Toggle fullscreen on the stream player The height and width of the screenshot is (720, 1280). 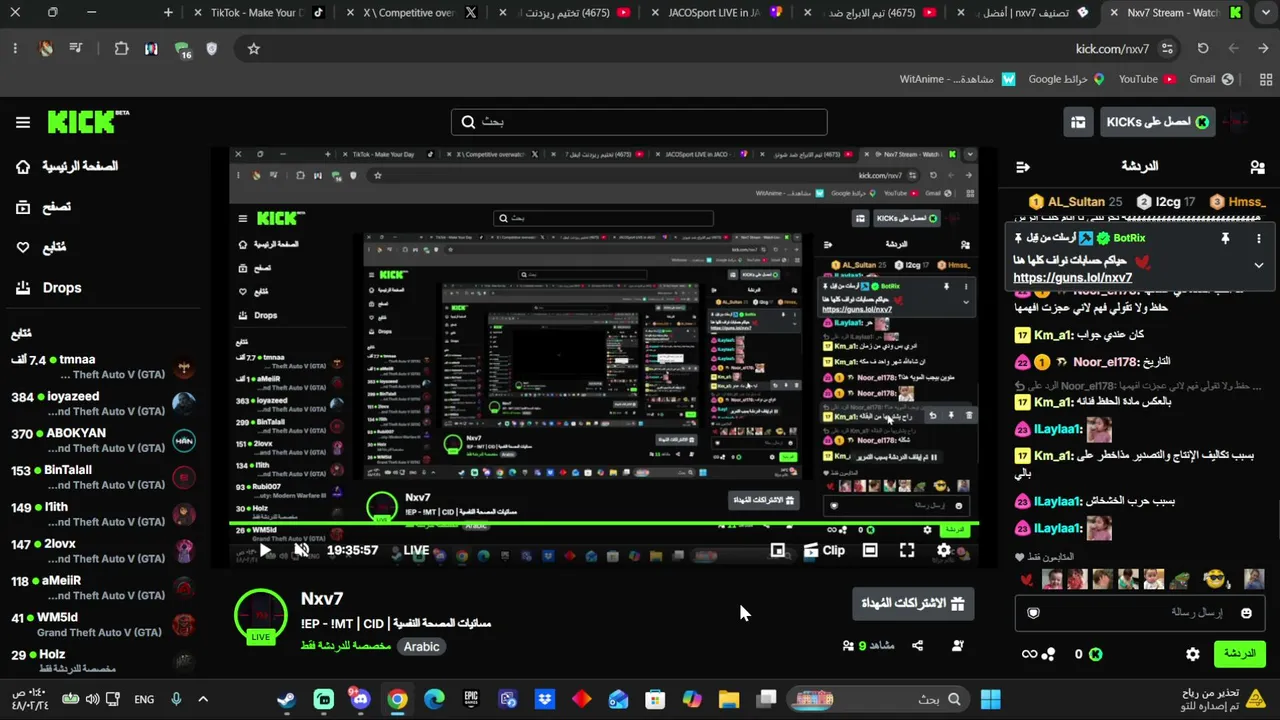point(907,550)
